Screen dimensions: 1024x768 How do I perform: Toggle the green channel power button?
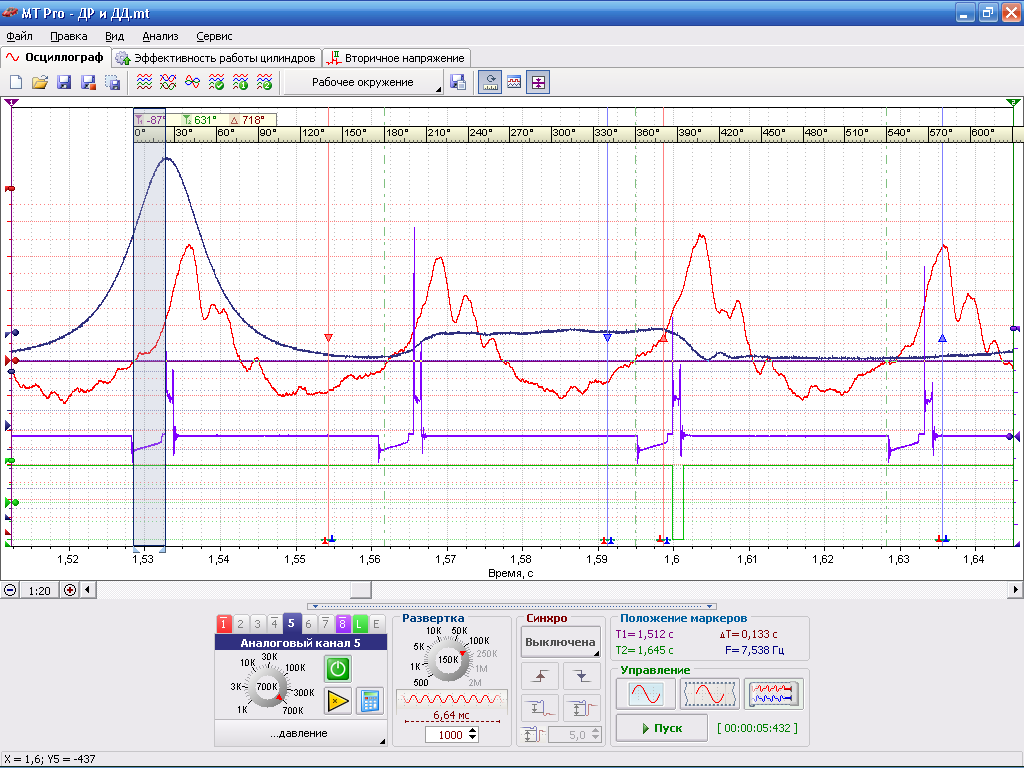[338, 669]
